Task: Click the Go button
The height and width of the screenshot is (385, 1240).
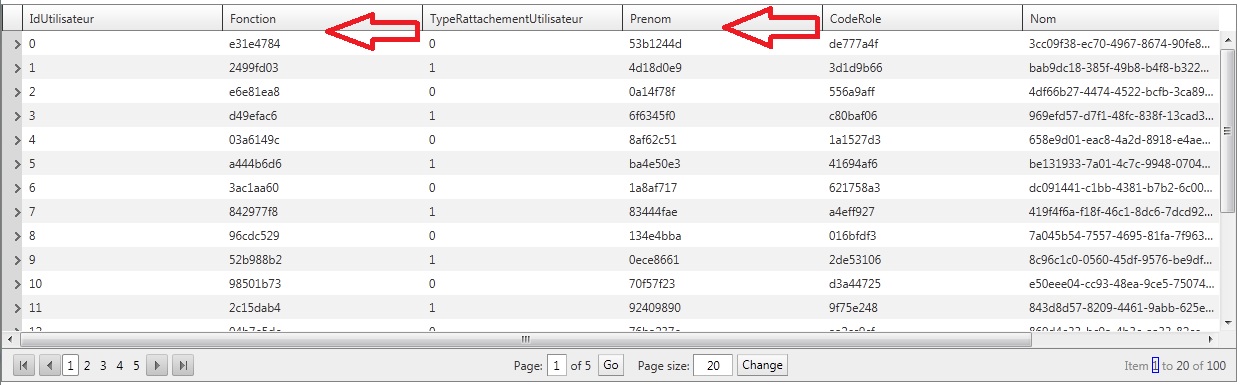Action: pos(611,366)
